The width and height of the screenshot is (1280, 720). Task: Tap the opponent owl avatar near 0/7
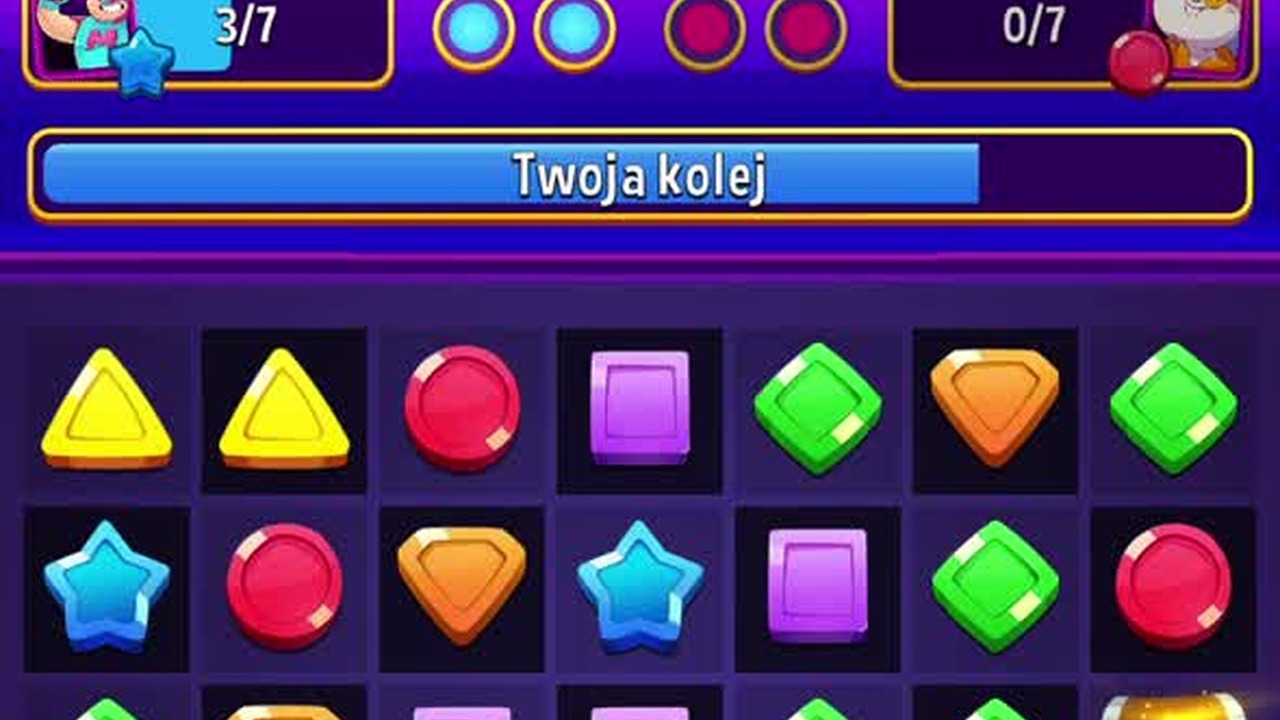tap(1198, 33)
